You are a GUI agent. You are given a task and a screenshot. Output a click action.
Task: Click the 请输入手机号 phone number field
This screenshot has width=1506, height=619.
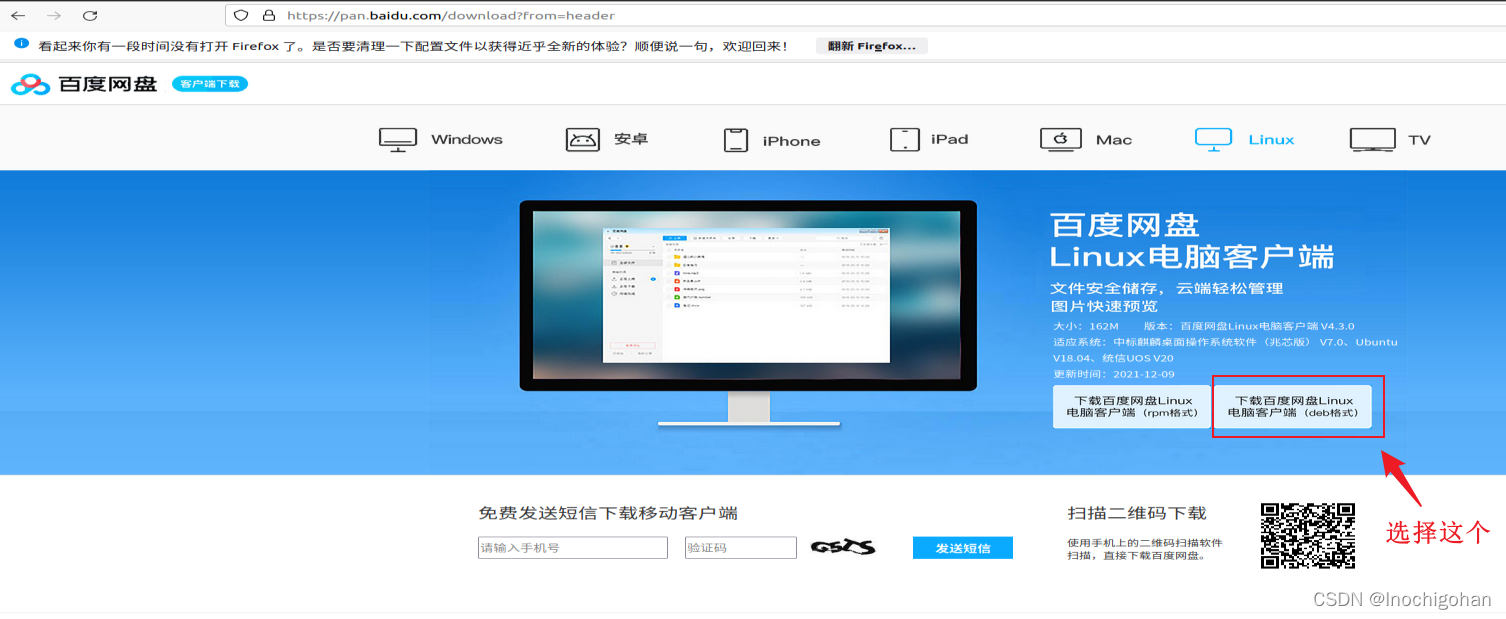573,548
